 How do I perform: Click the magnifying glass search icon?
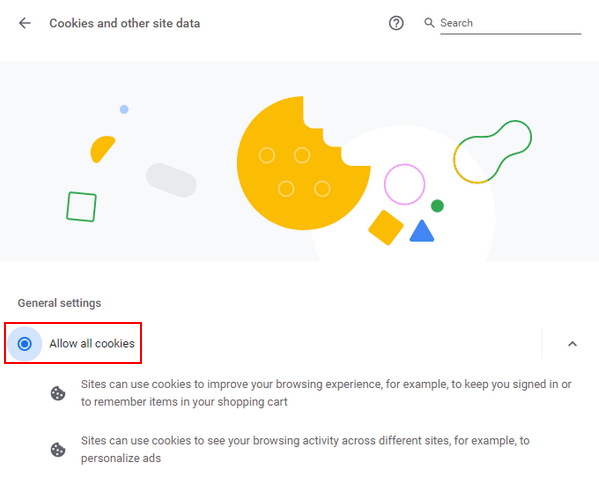(x=429, y=23)
